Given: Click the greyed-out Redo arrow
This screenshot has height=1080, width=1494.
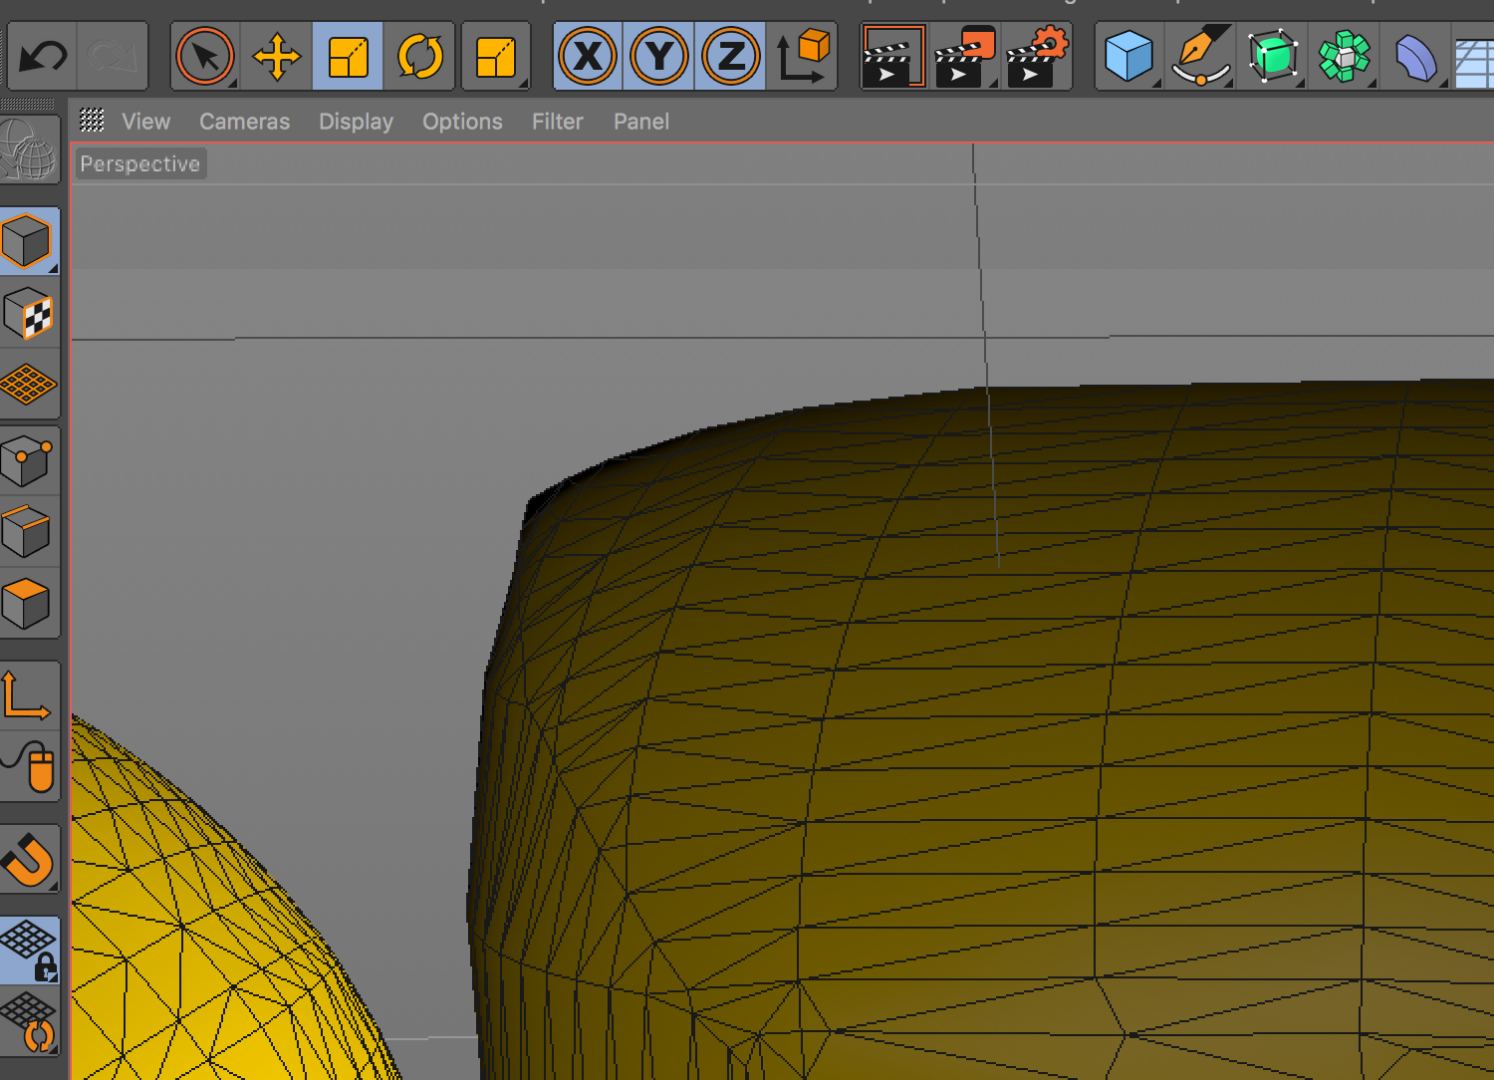Looking at the screenshot, I should tap(112, 56).
